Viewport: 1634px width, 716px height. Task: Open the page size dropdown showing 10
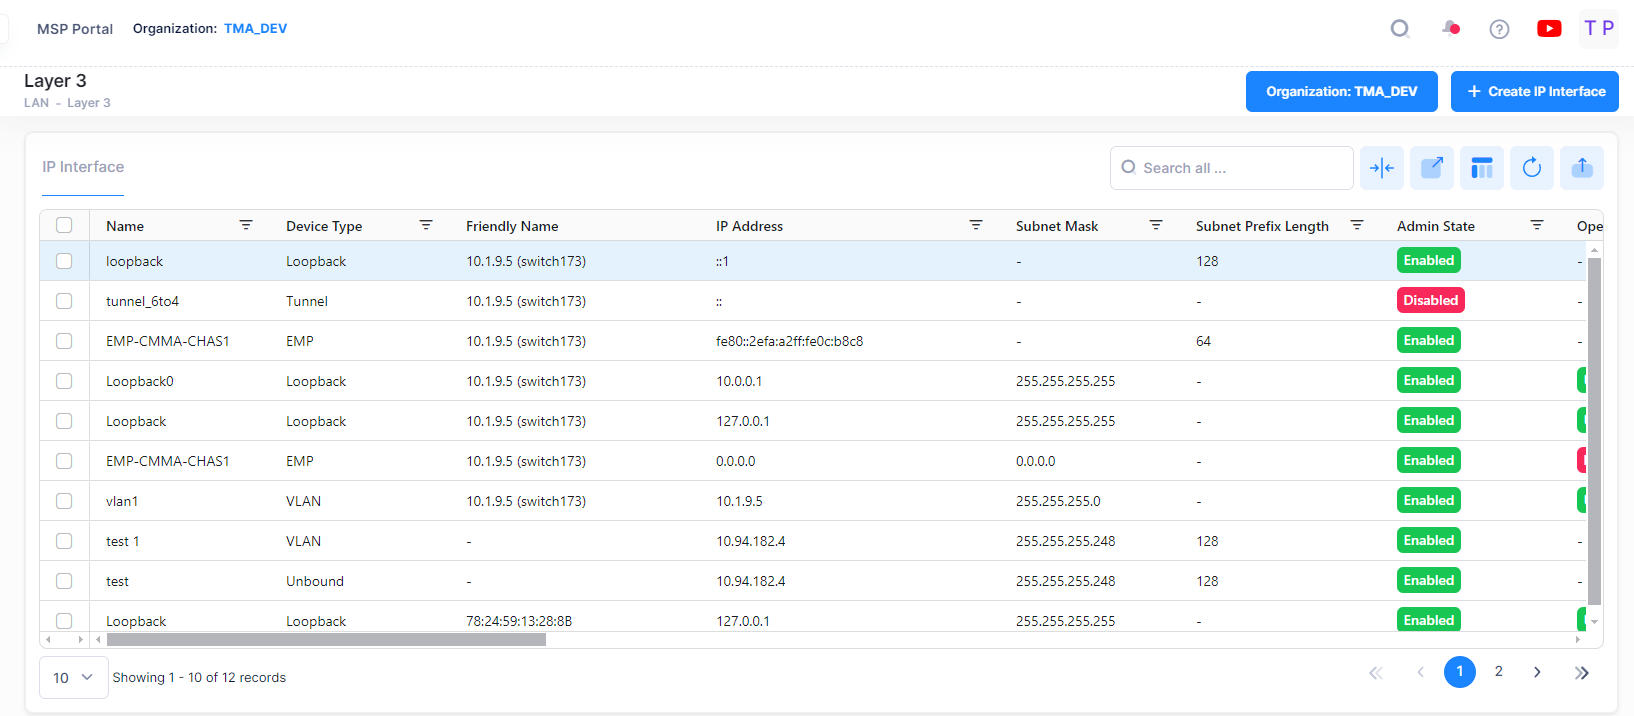pos(73,678)
